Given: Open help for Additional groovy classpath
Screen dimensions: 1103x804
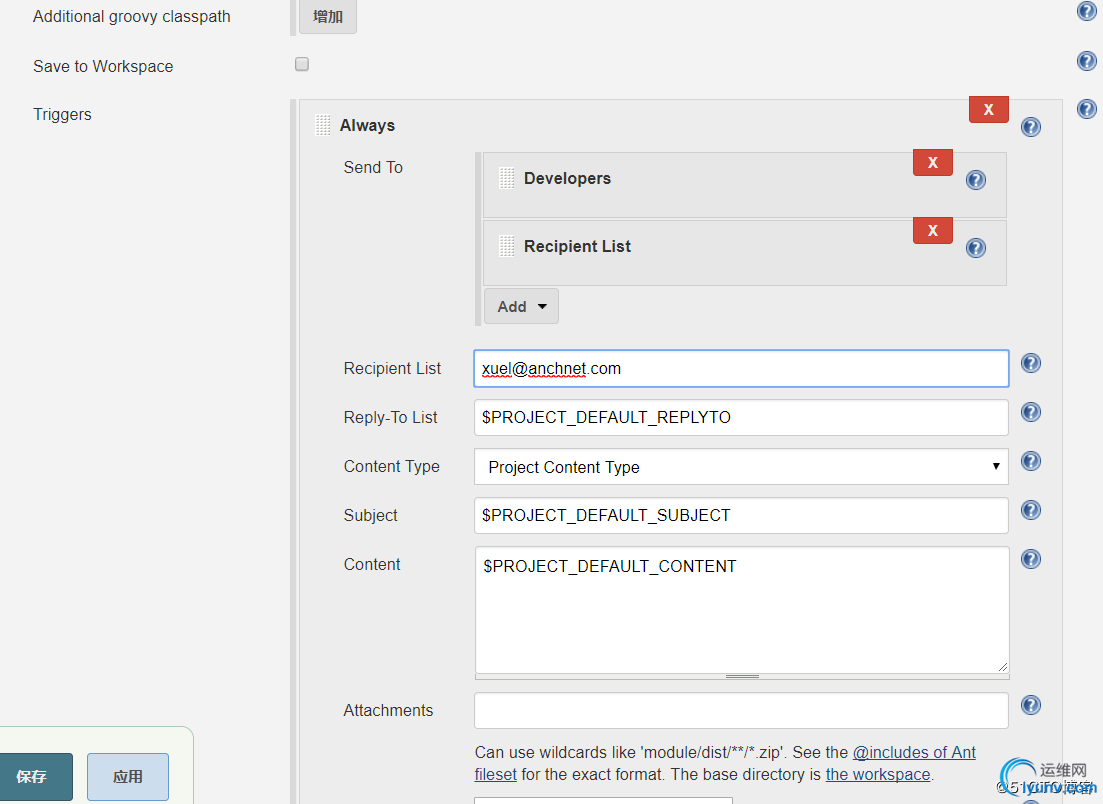Looking at the screenshot, I should point(1086,11).
